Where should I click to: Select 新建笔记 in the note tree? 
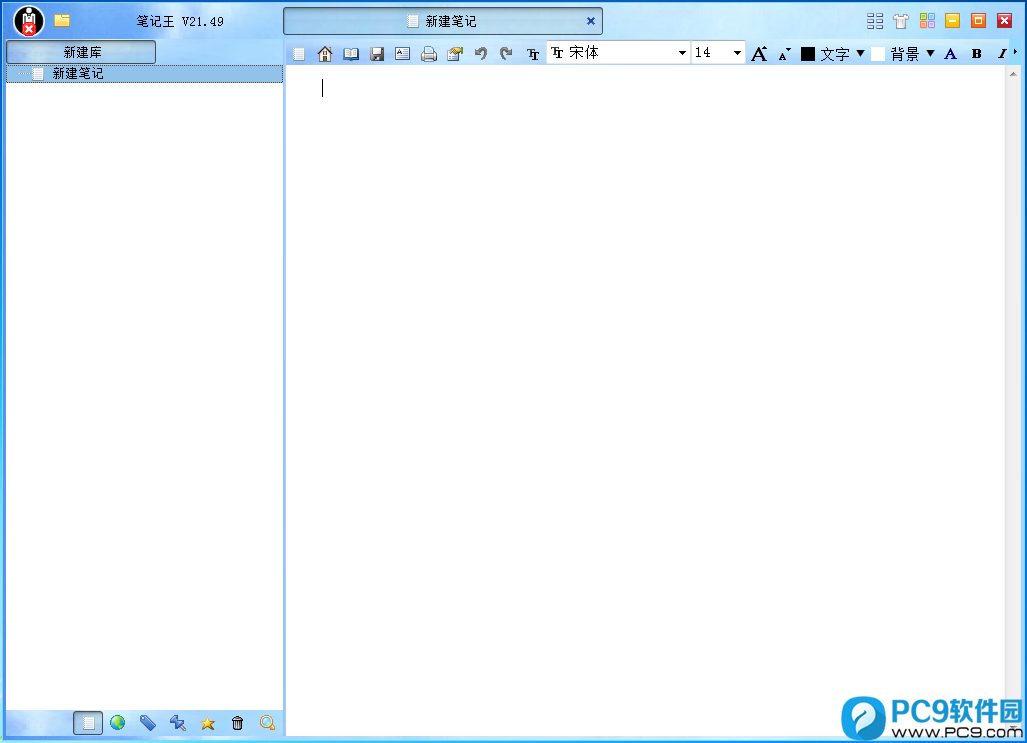point(144,73)
